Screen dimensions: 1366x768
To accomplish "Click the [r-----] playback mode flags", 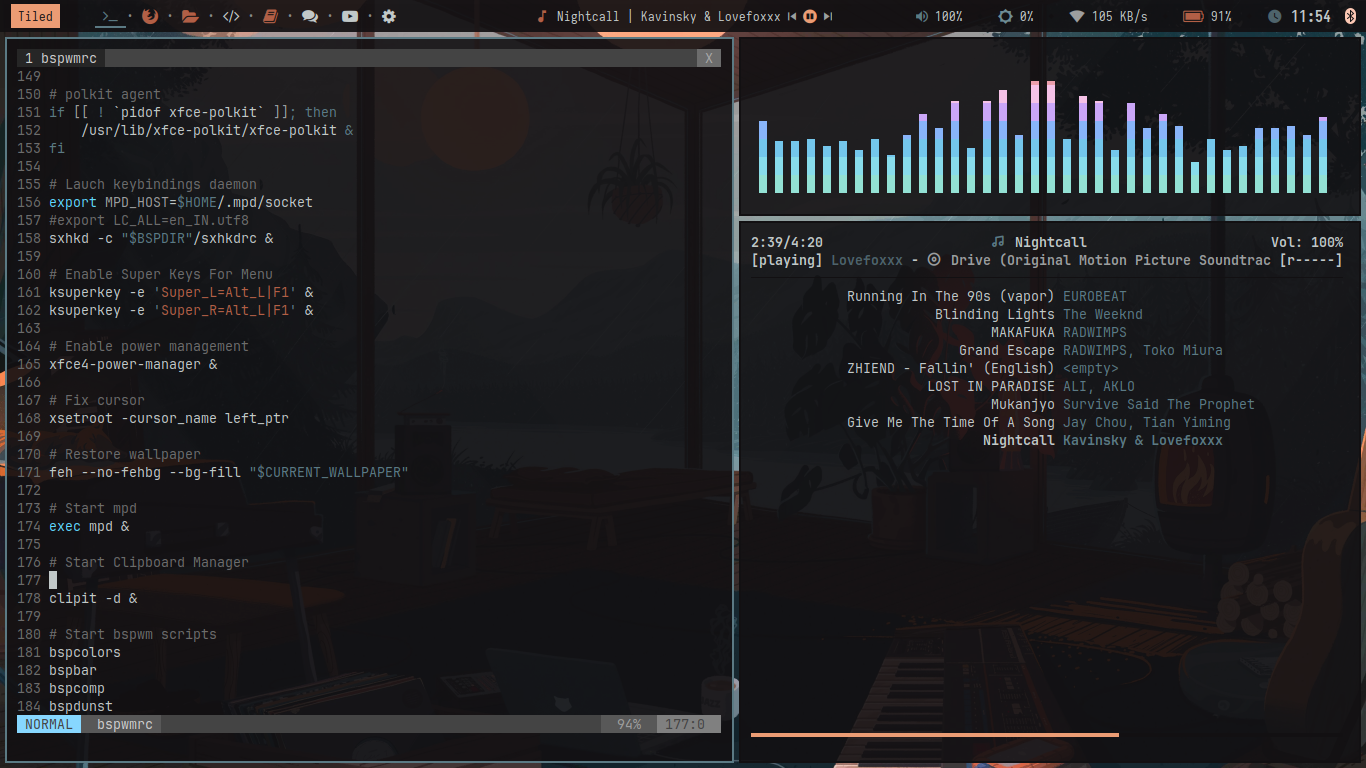I will pos(1311,260).
